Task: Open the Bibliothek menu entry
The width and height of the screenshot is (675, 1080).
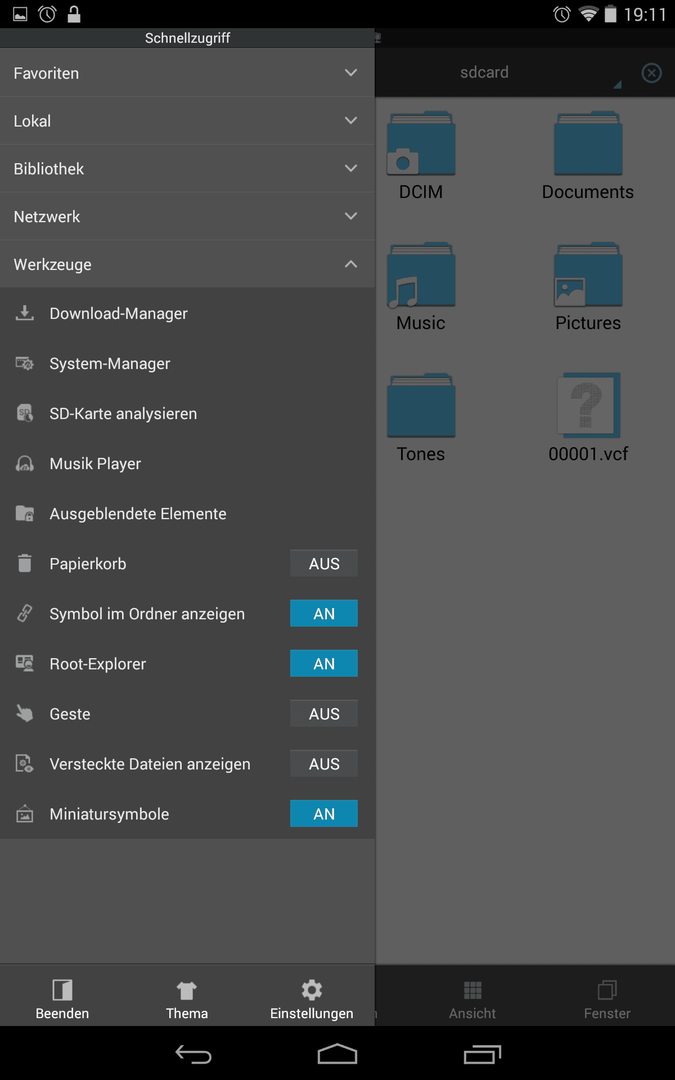Action: [x=187, y=169]
